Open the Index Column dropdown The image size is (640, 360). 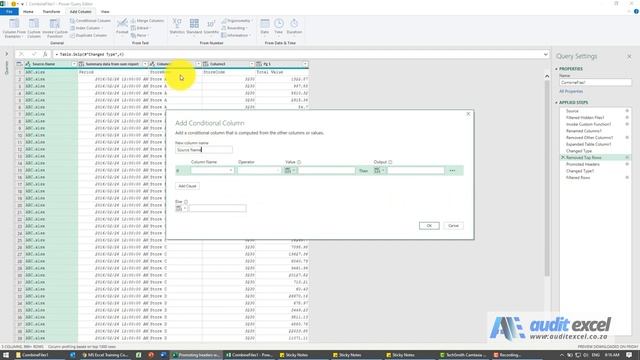(x=87, y=28)
